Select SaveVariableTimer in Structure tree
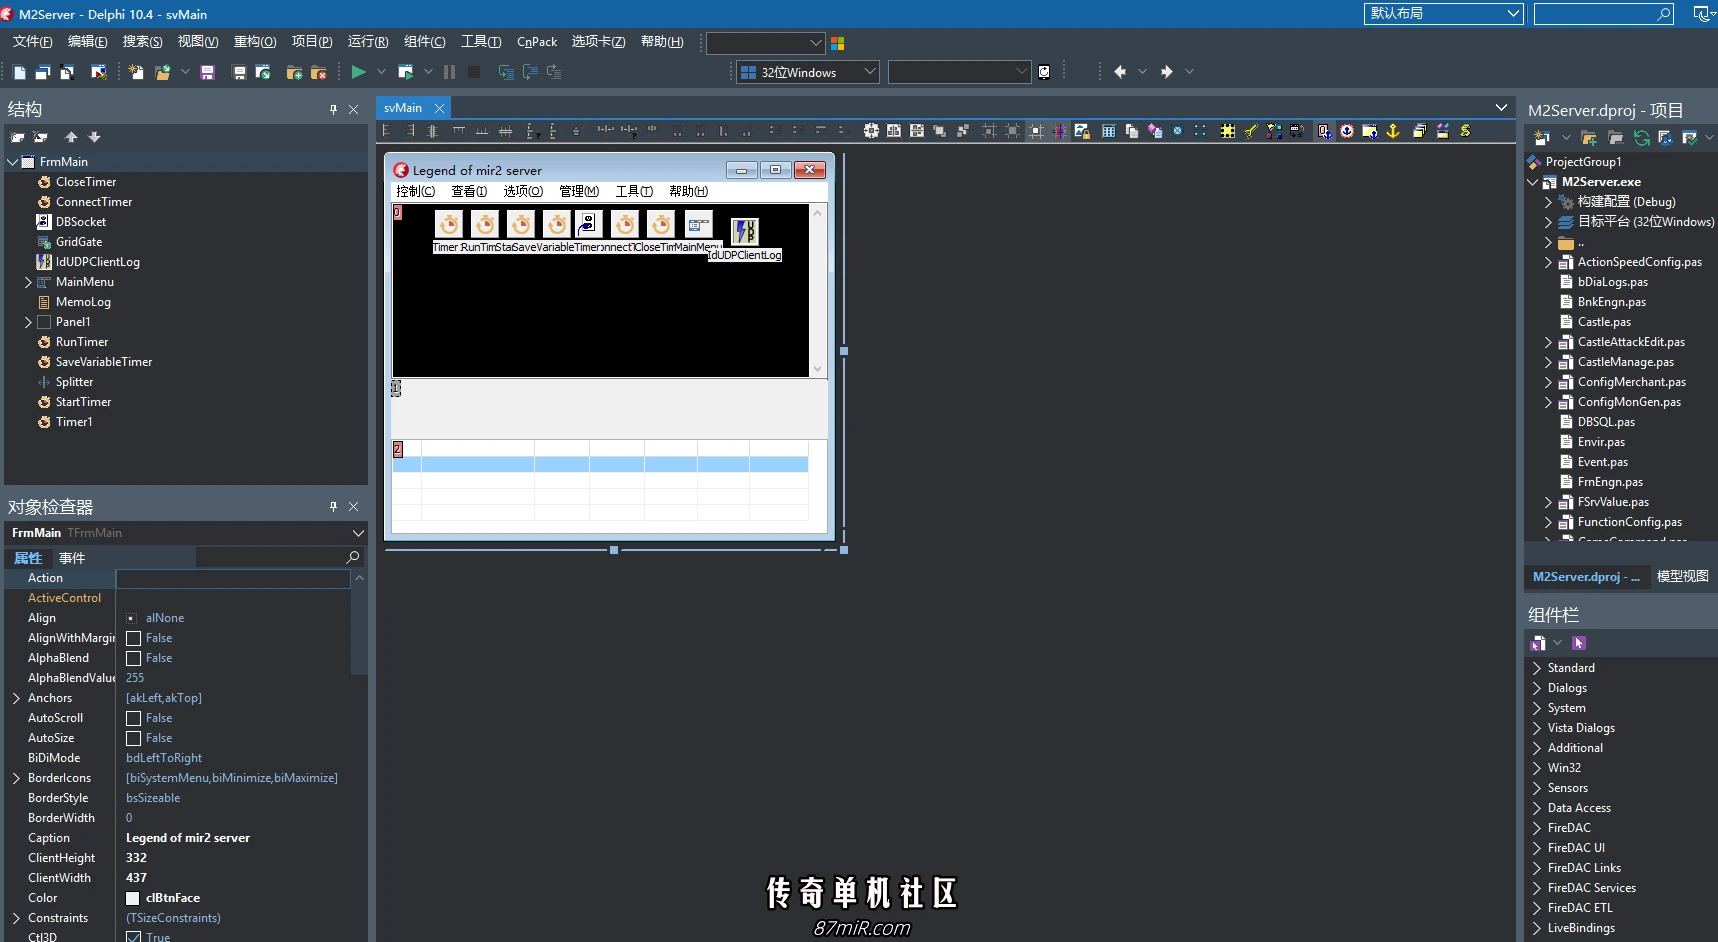 (x=104, y=362)
